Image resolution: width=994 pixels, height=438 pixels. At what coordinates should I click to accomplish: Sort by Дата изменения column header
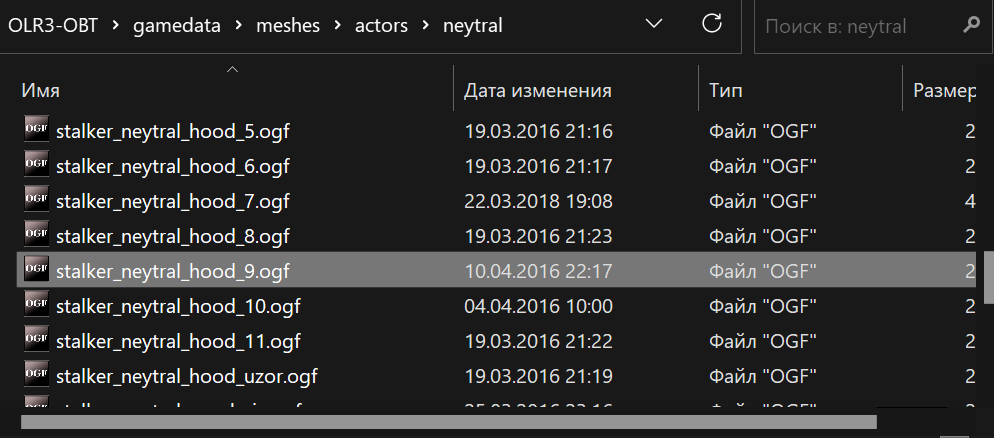point(537,91)
